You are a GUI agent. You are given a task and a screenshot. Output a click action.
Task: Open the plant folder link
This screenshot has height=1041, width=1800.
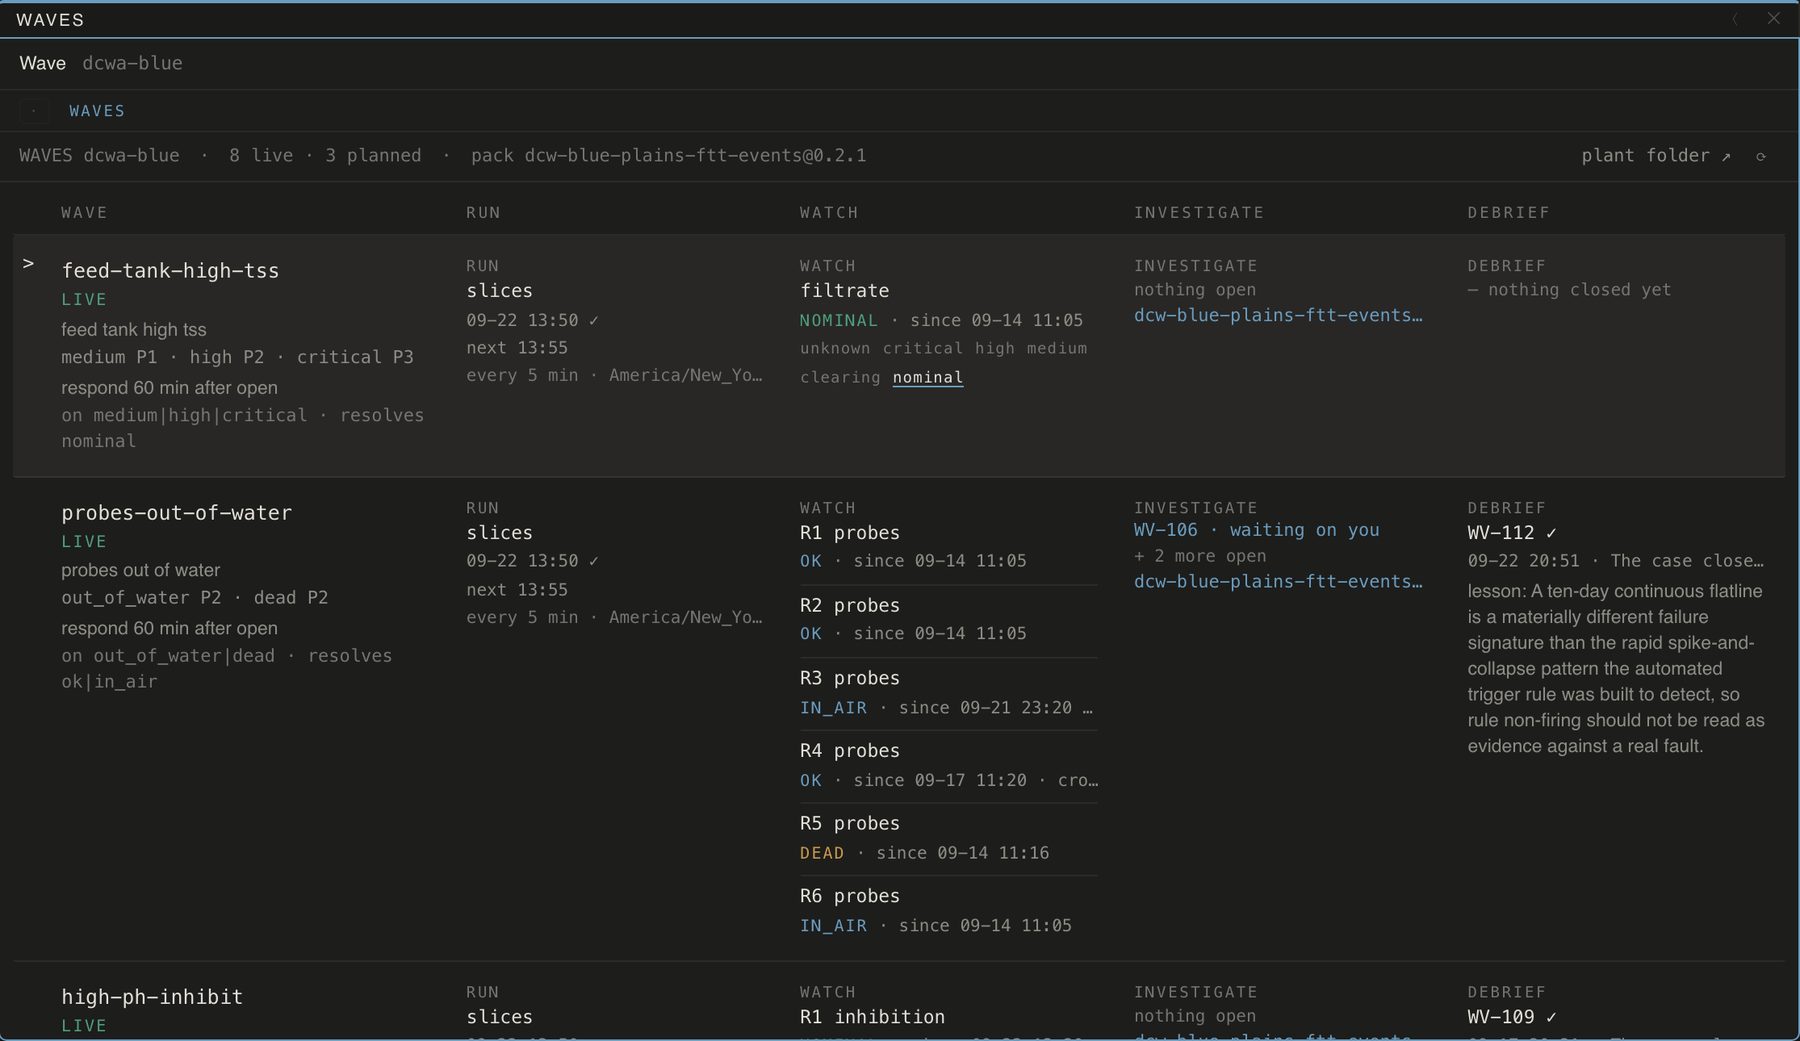tap(1656, 156)
